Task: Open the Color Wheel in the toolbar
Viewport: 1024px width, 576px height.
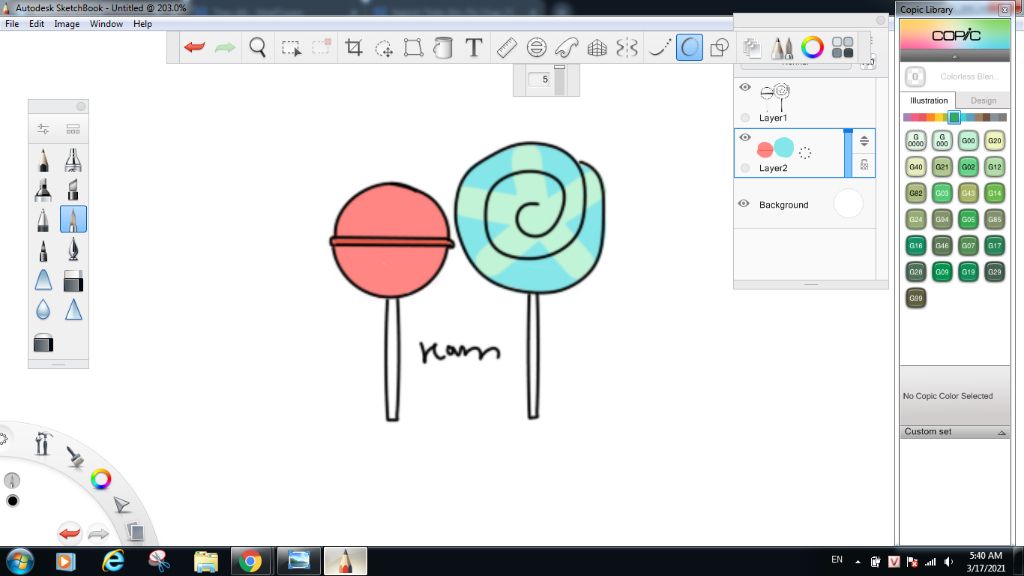Action: tap(812, 47)
